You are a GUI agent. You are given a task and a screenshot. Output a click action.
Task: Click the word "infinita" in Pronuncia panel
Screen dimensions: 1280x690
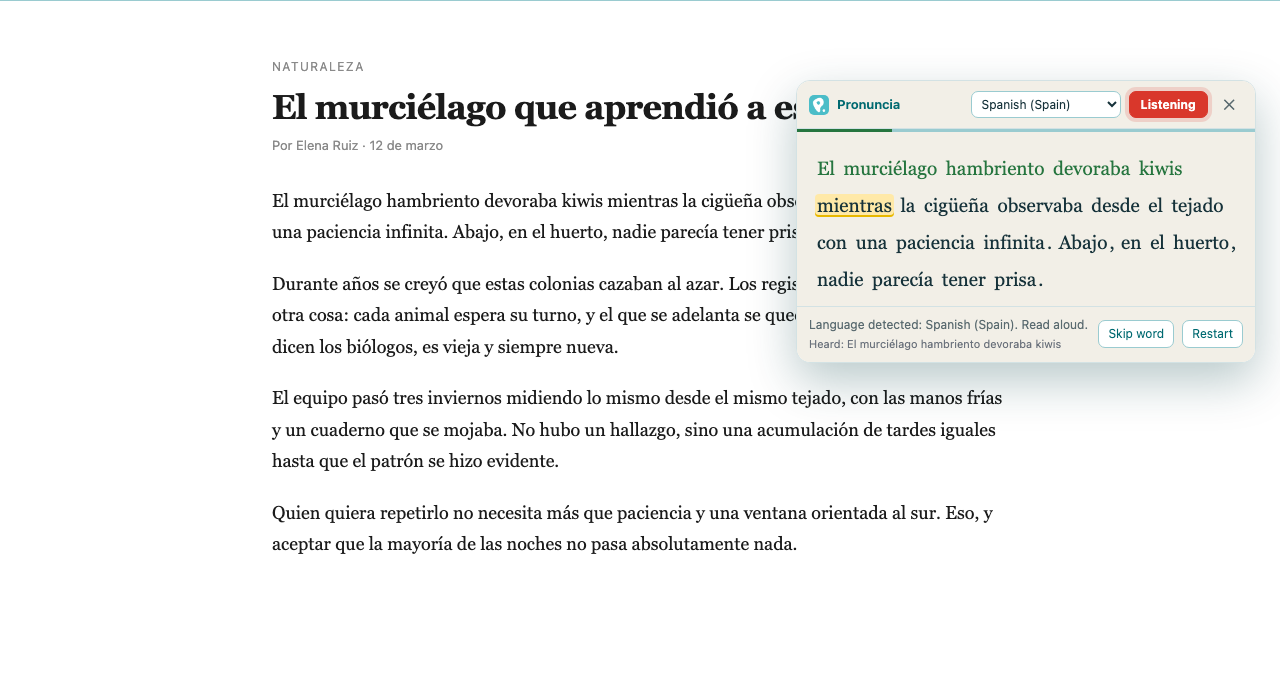[1015, 243]
